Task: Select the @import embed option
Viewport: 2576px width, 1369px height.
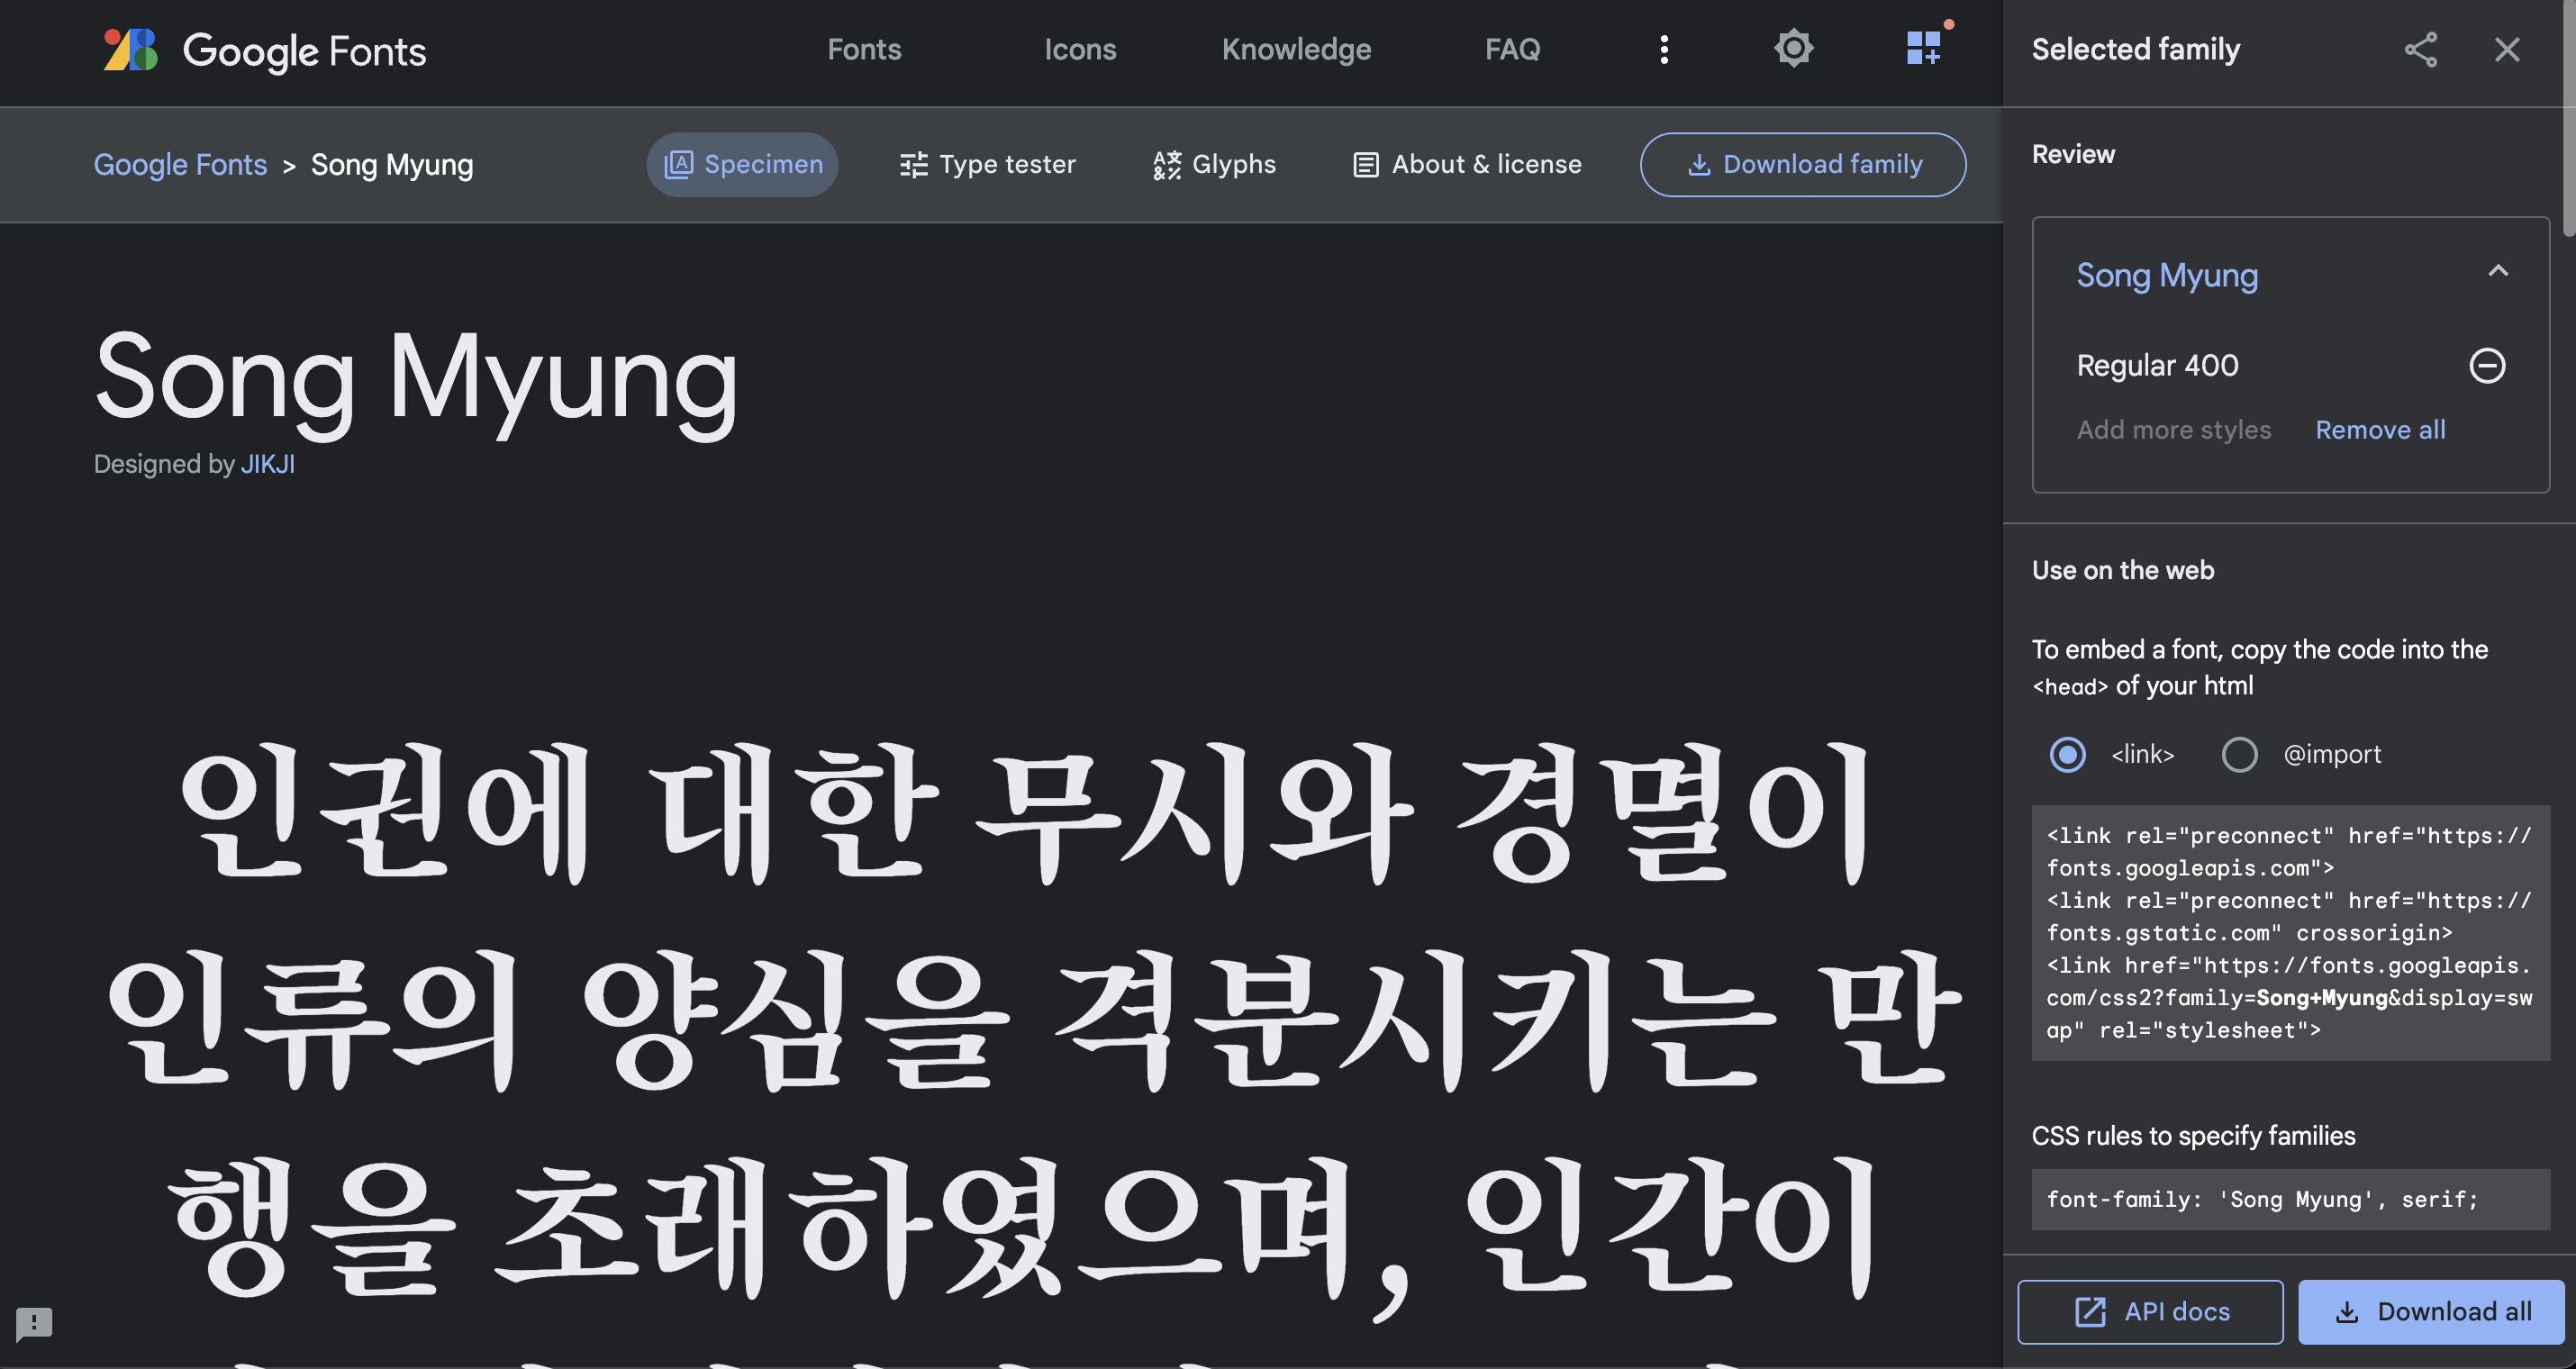Action: pyautogui.click(x=2239, y=754)
